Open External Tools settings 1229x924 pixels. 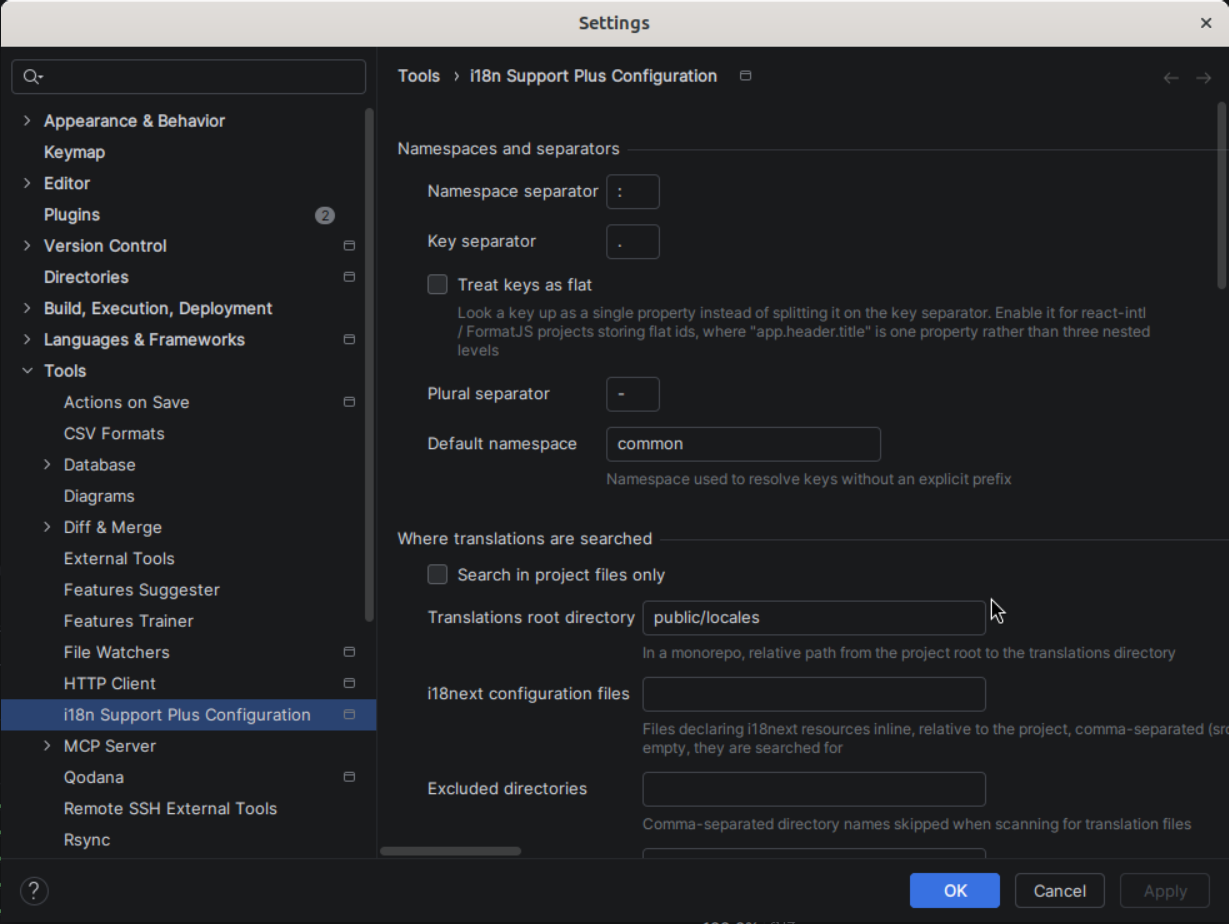119,558
